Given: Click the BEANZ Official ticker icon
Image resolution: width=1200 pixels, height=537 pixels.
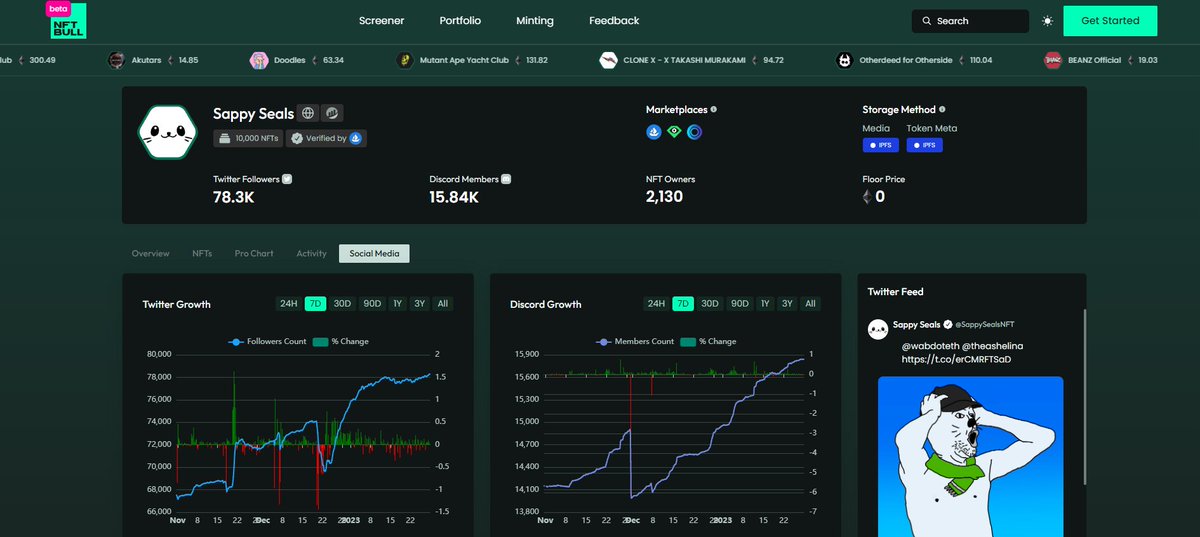Looking at the screenshot, I should (1052, 60).
